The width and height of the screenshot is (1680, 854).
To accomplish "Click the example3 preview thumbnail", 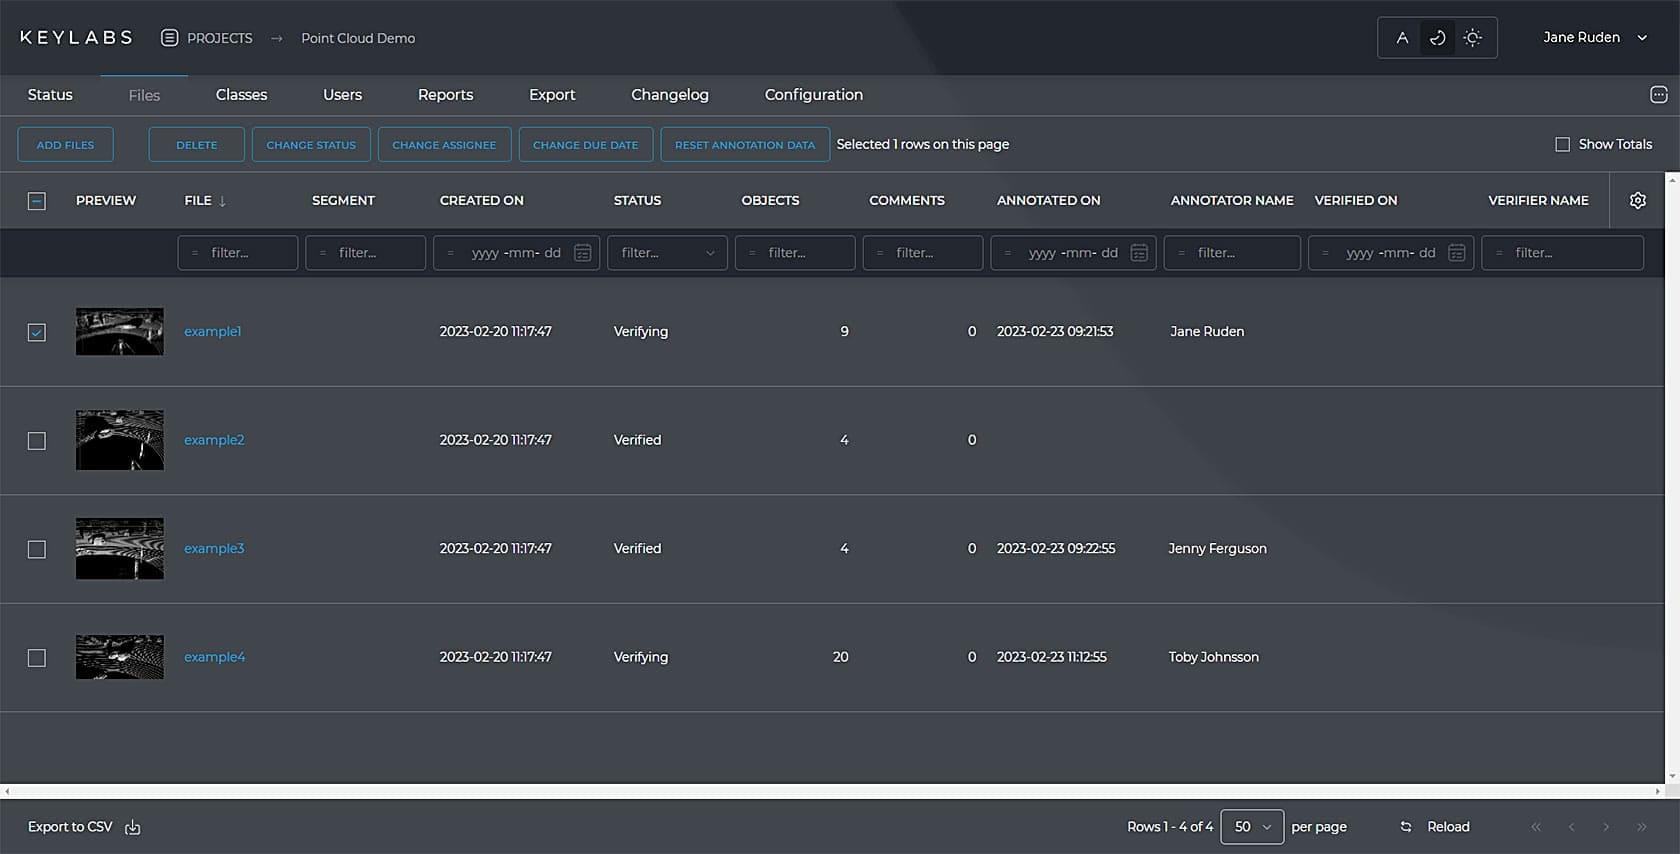I will [119, 548].
